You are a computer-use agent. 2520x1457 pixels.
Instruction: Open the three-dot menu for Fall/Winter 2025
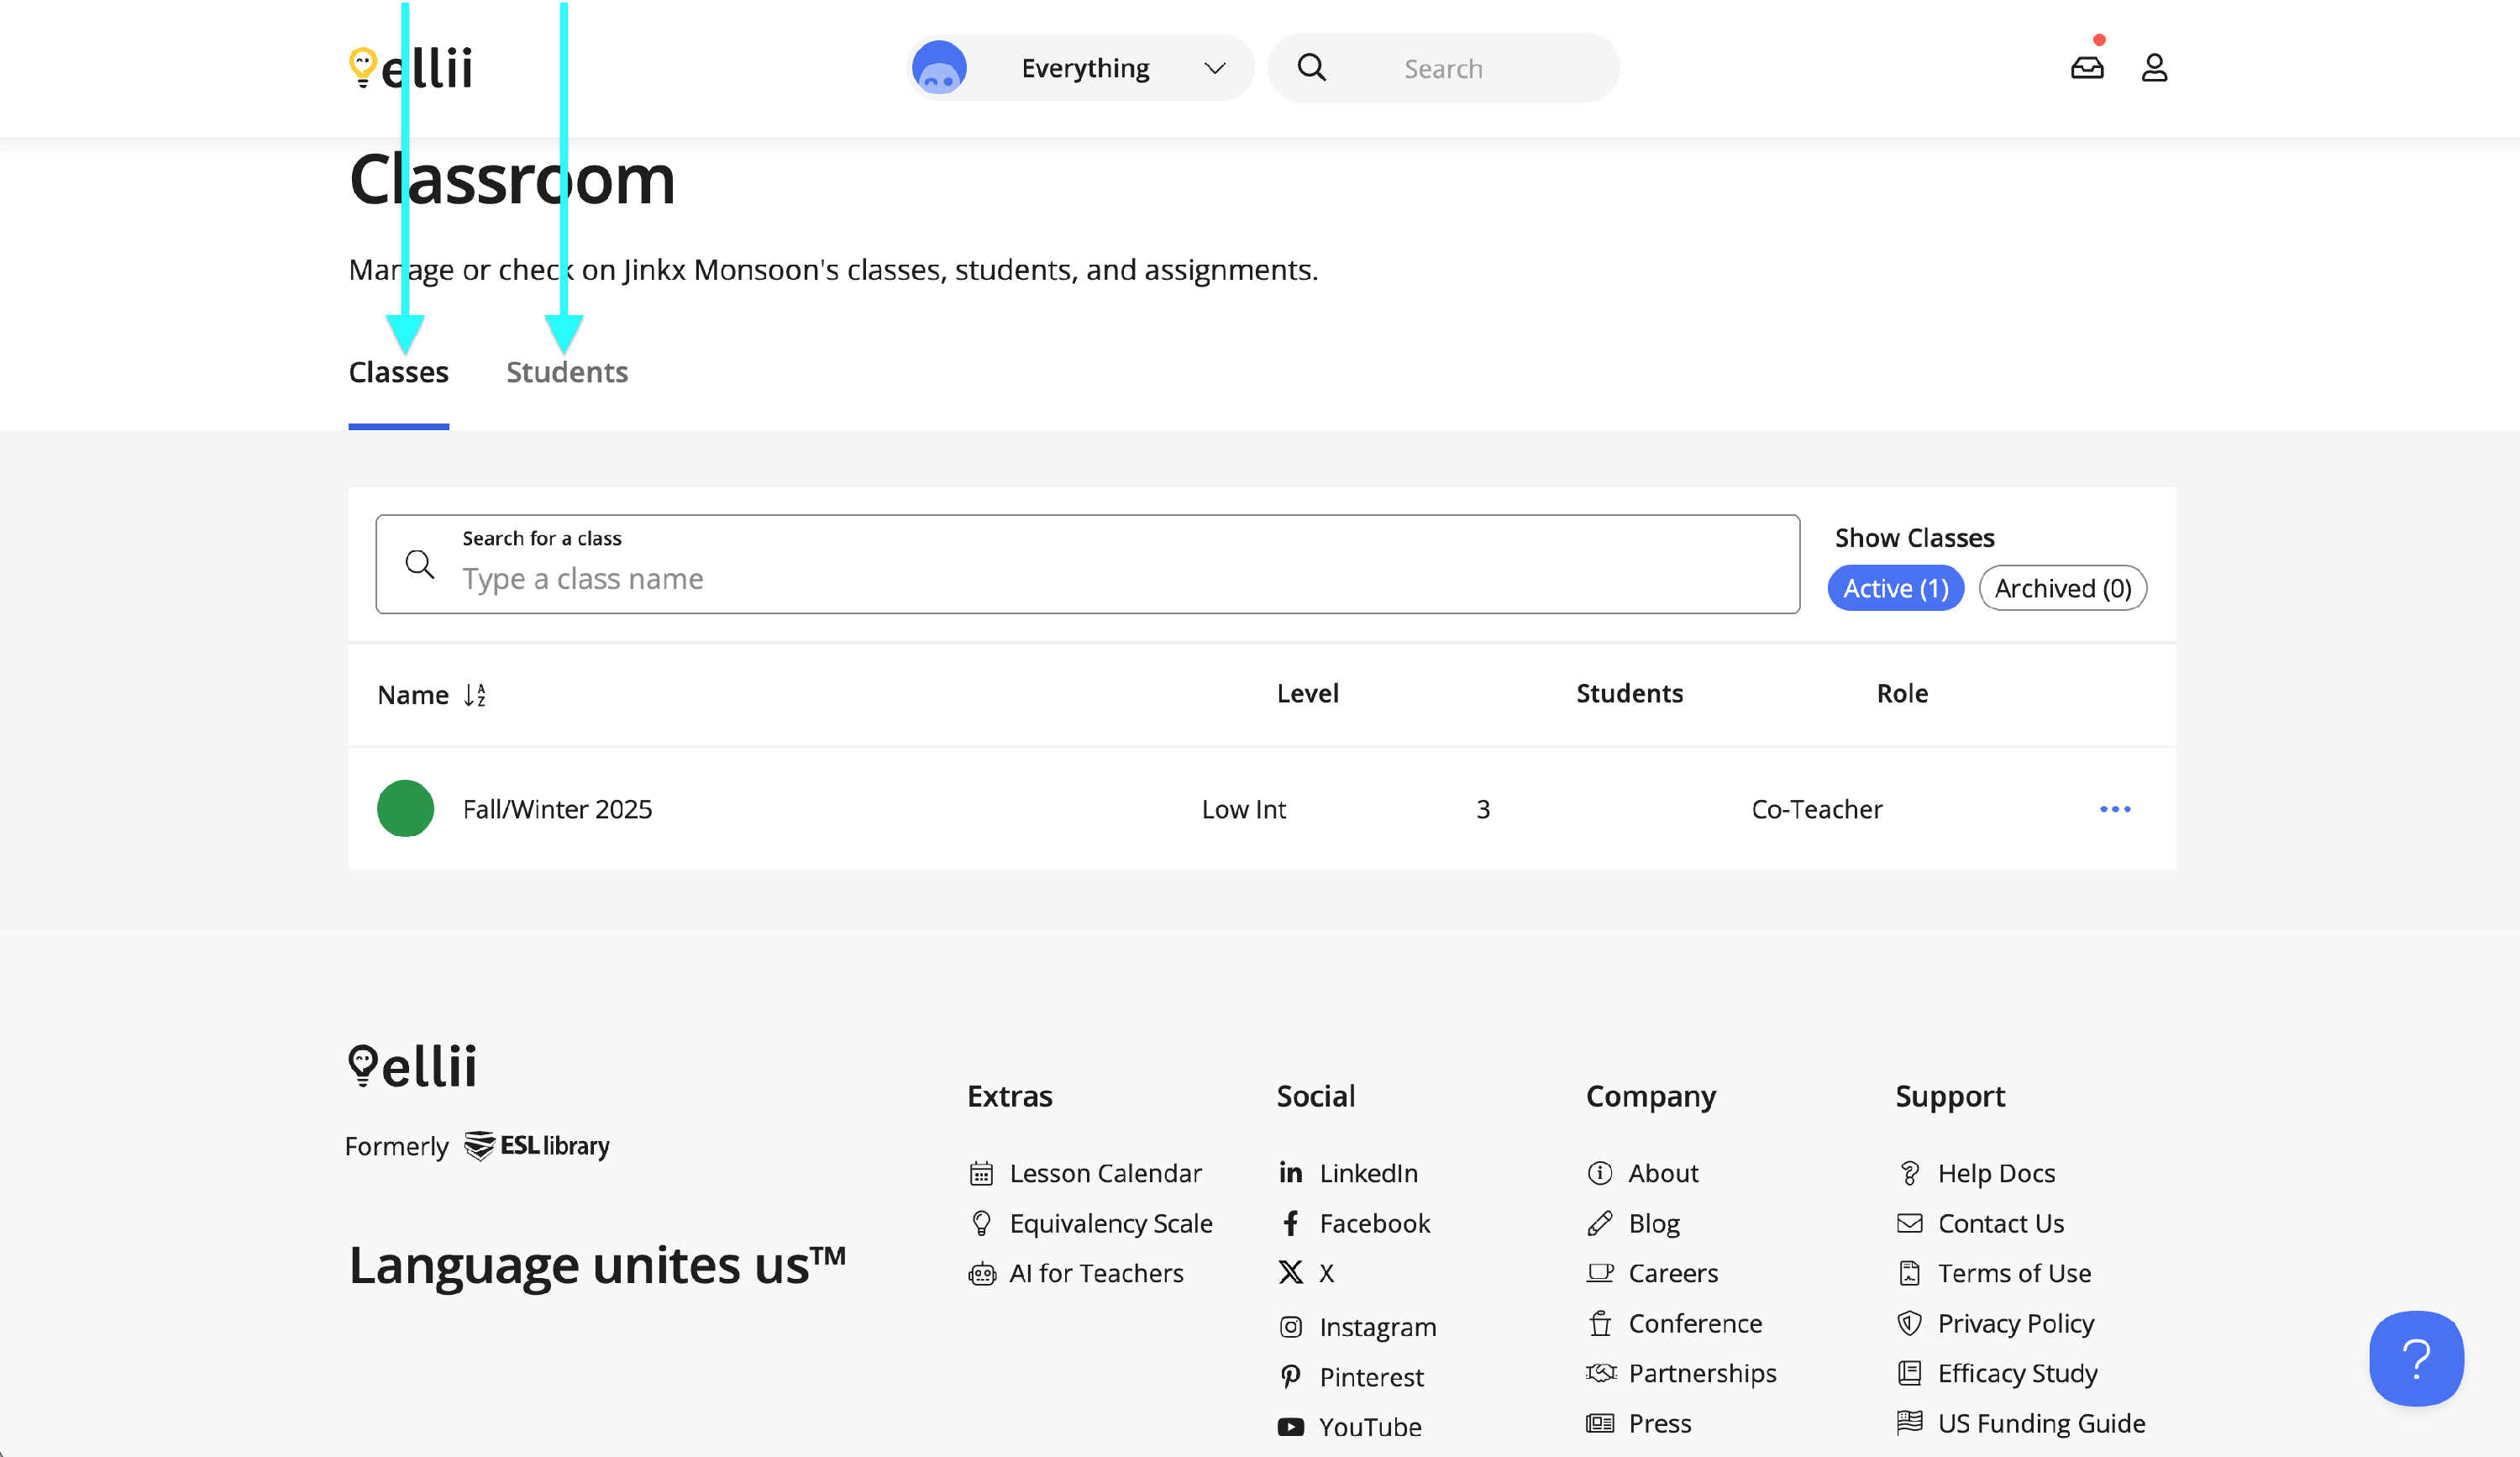pos(2114,809)
